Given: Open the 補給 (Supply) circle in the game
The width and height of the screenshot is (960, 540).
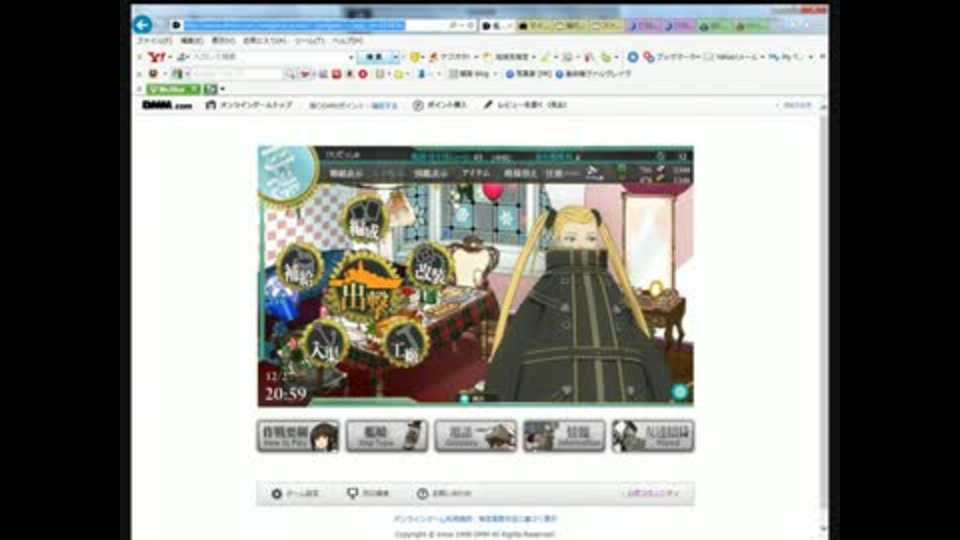Looking at the screenshot, I should point(300,268).
